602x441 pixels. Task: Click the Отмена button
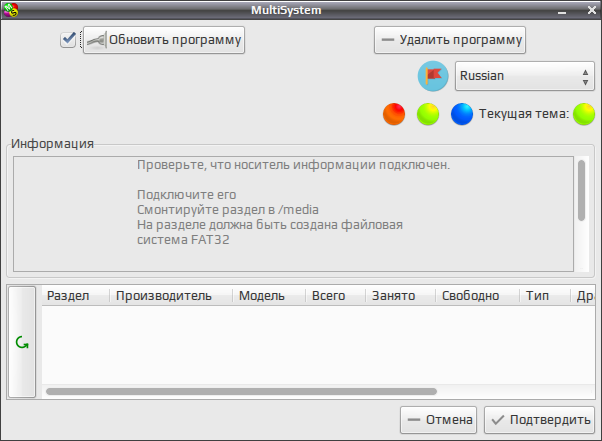pos(438,420)
